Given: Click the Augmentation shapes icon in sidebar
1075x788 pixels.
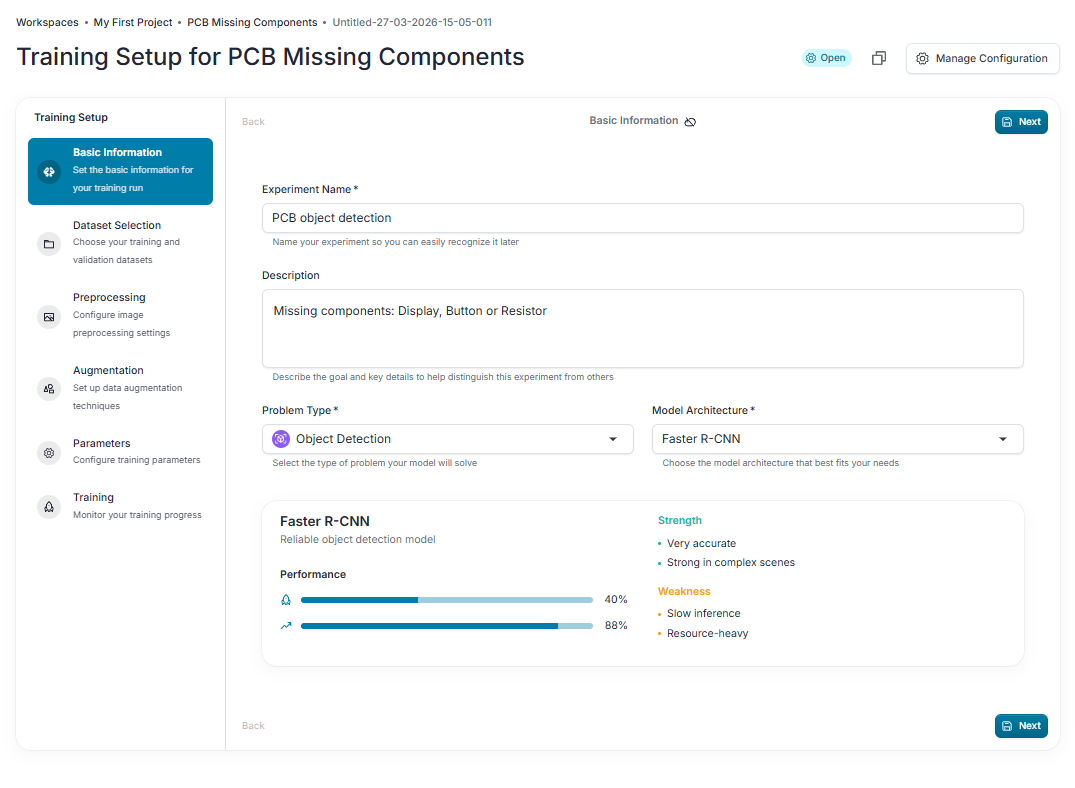Looking at the screenshot, I should (x=49, y=389).
